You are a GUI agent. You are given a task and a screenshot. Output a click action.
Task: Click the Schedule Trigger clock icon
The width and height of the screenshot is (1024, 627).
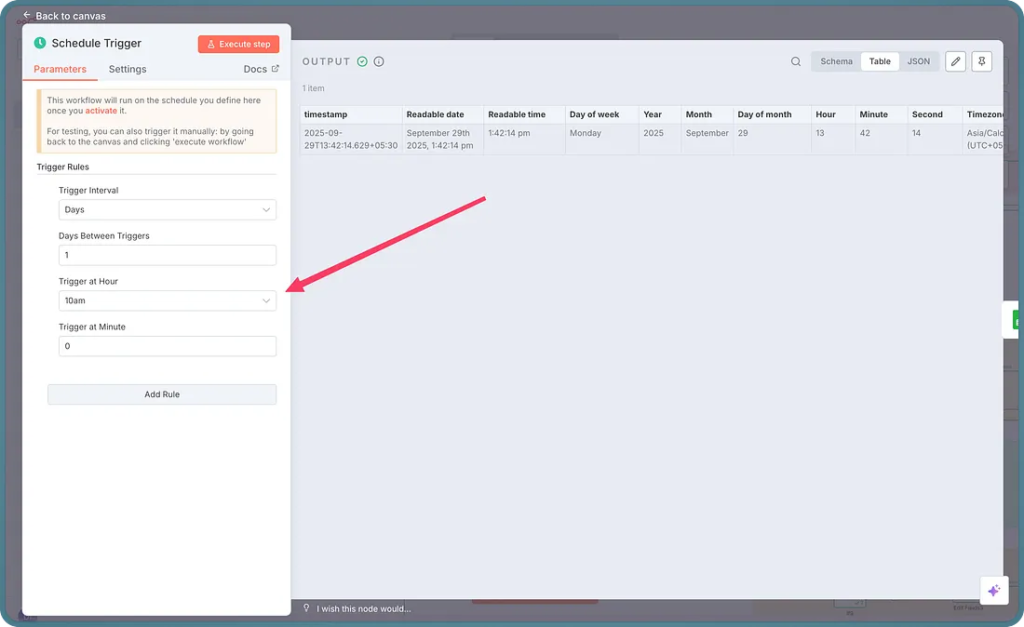pyautogui.click(x=40, y=43)
